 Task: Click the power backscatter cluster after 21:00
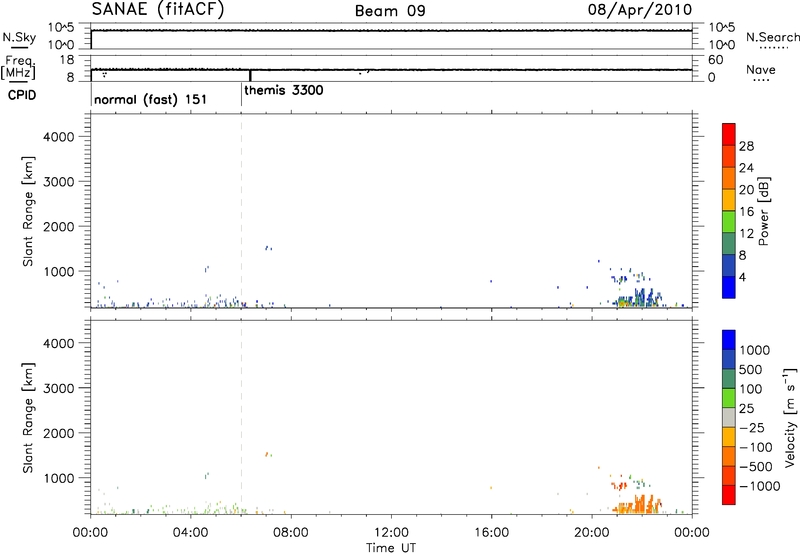click(638, 298)
